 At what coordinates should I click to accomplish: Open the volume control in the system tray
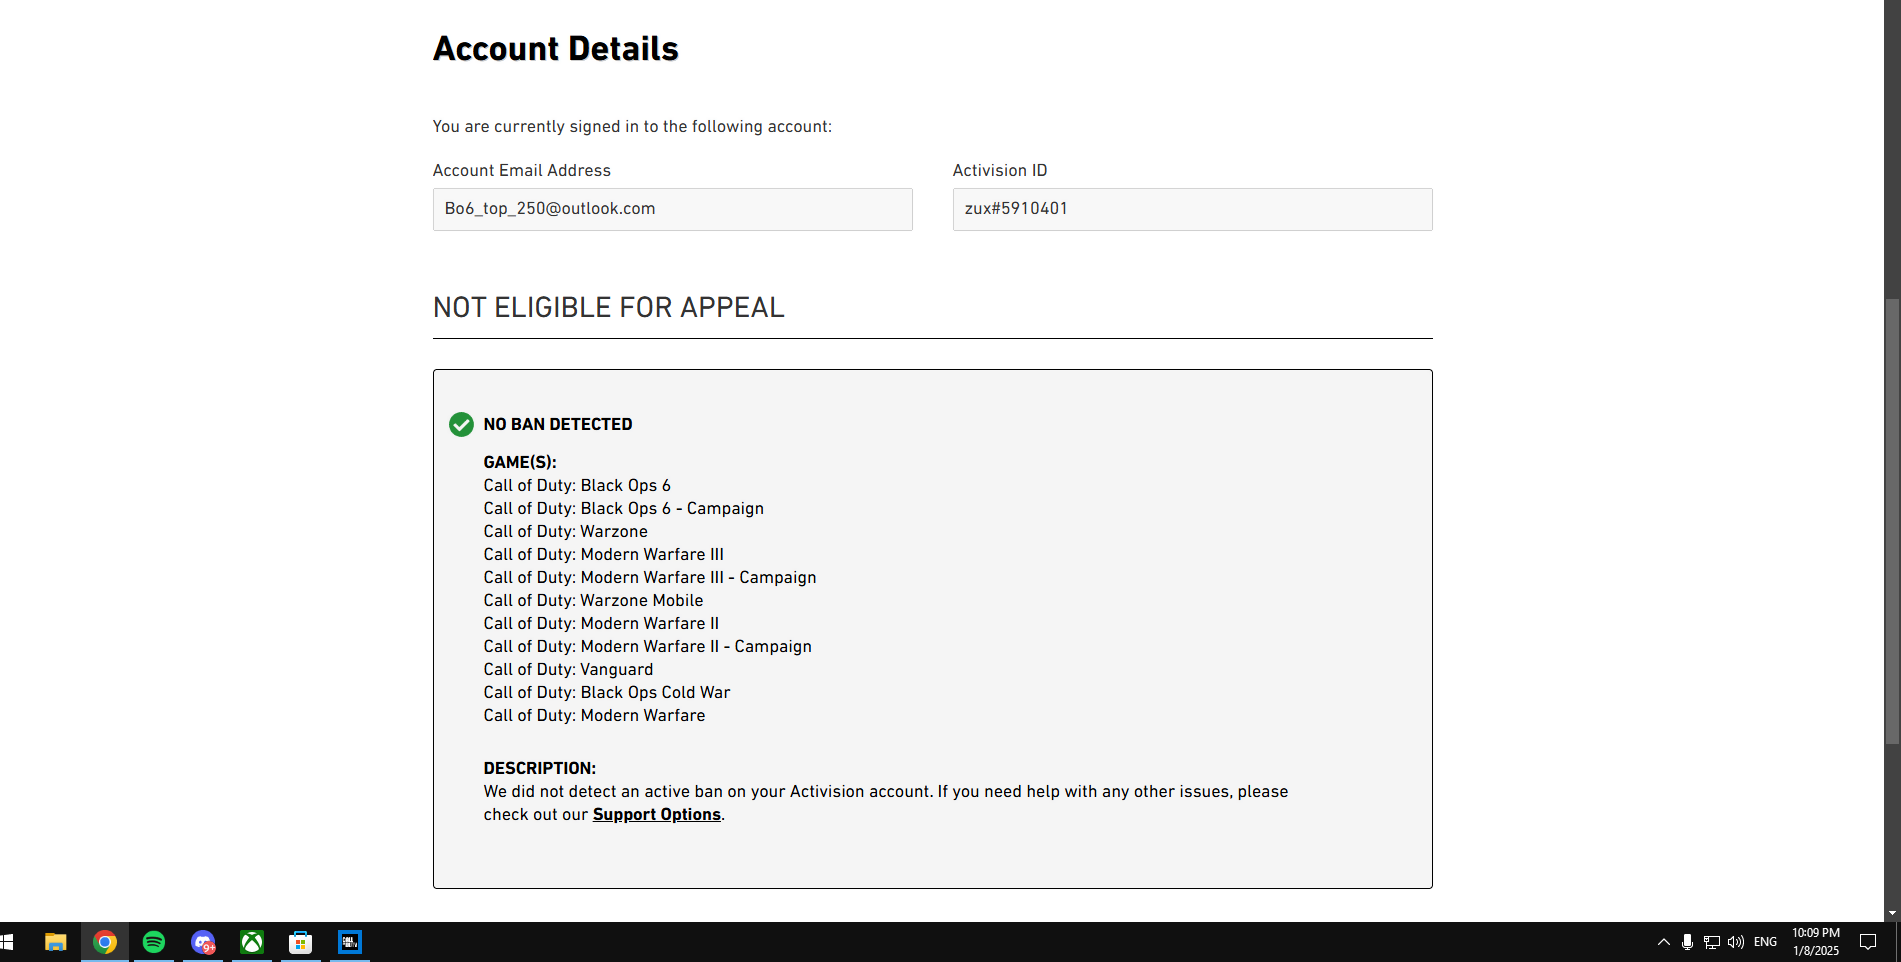[1736, 942]
